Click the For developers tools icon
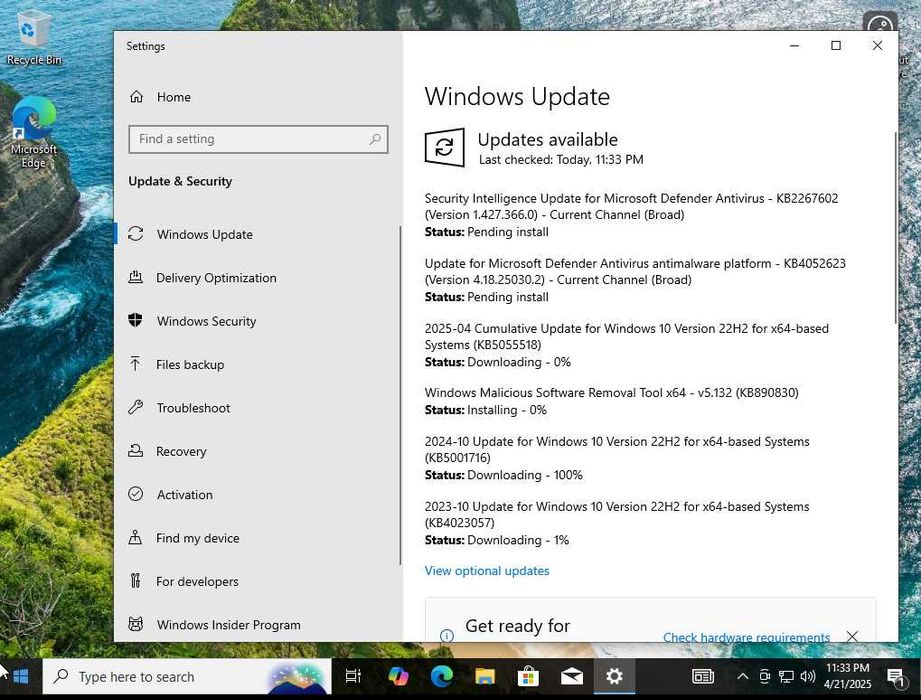 tap(136, 581)
